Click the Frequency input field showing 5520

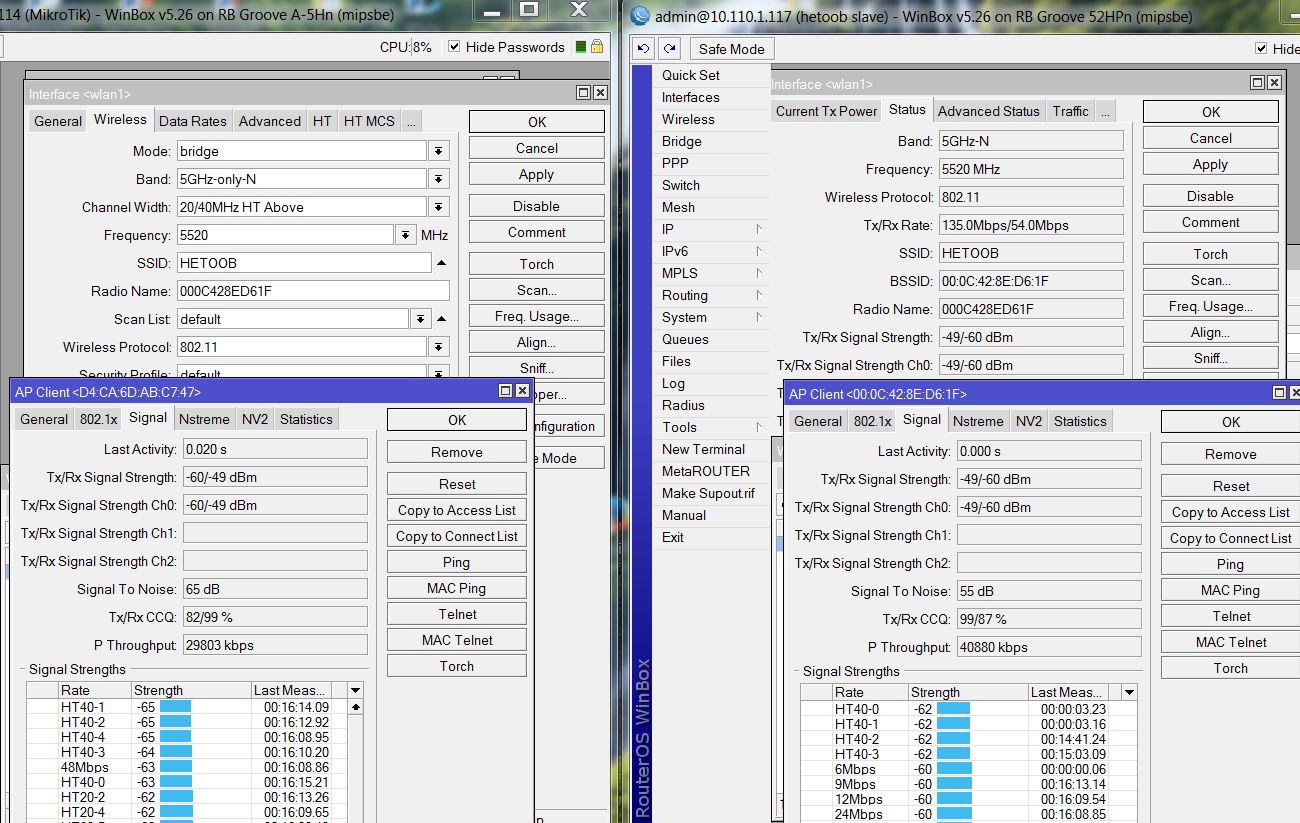(285, 235)
